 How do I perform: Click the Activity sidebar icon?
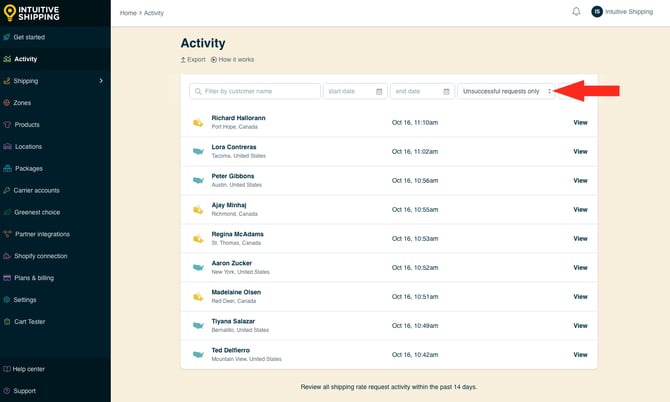(7, 59)
